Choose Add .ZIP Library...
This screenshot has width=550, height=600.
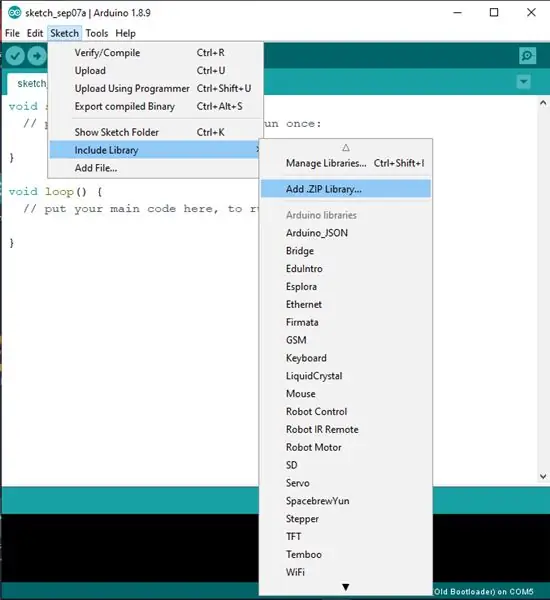tap(346, 189)
